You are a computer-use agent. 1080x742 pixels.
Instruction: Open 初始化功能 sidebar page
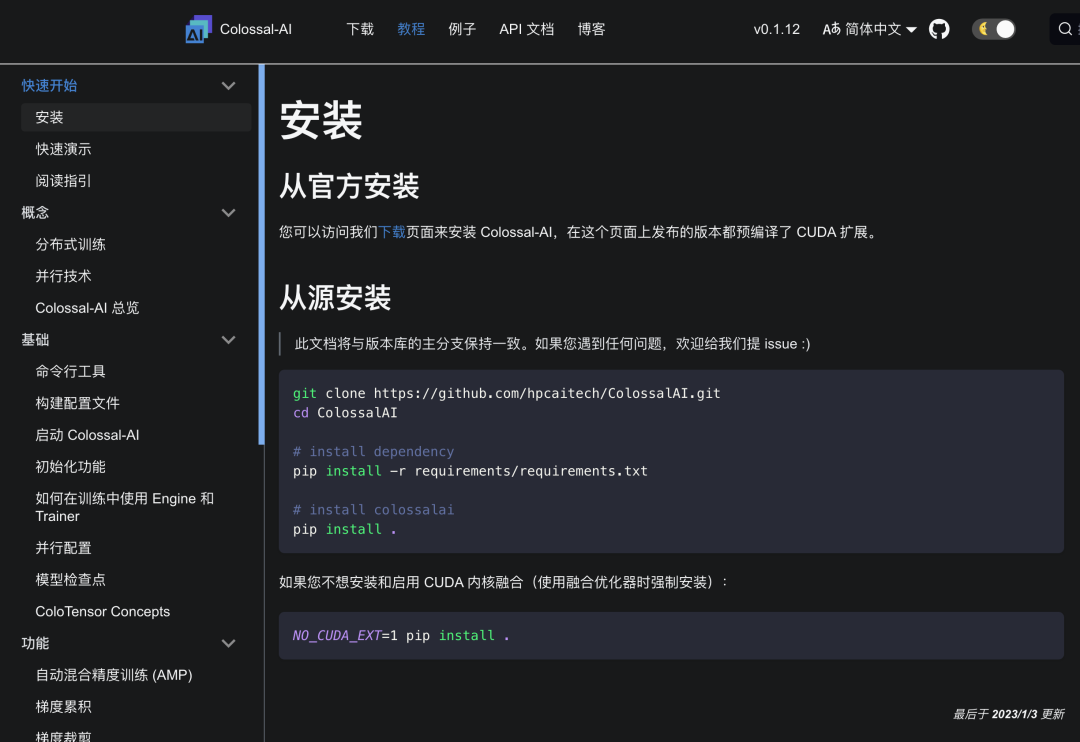point(70,466)
